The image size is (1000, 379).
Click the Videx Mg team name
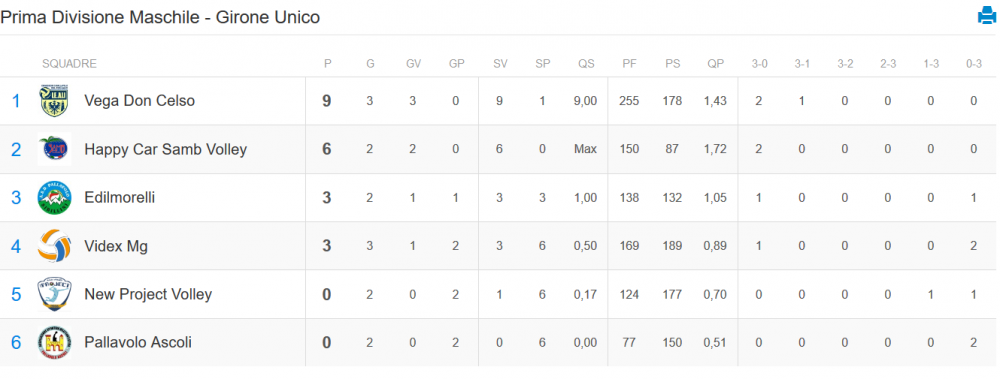tap(116, 246)
